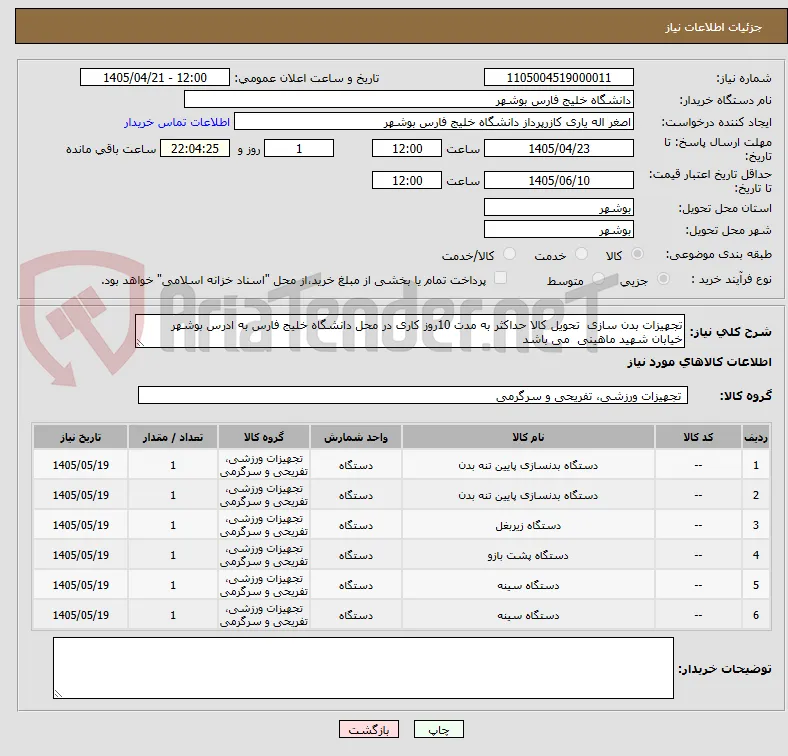Click the نام دستگاه خریدار field
This screenshot has width=788, height=756.
point(409,100)
